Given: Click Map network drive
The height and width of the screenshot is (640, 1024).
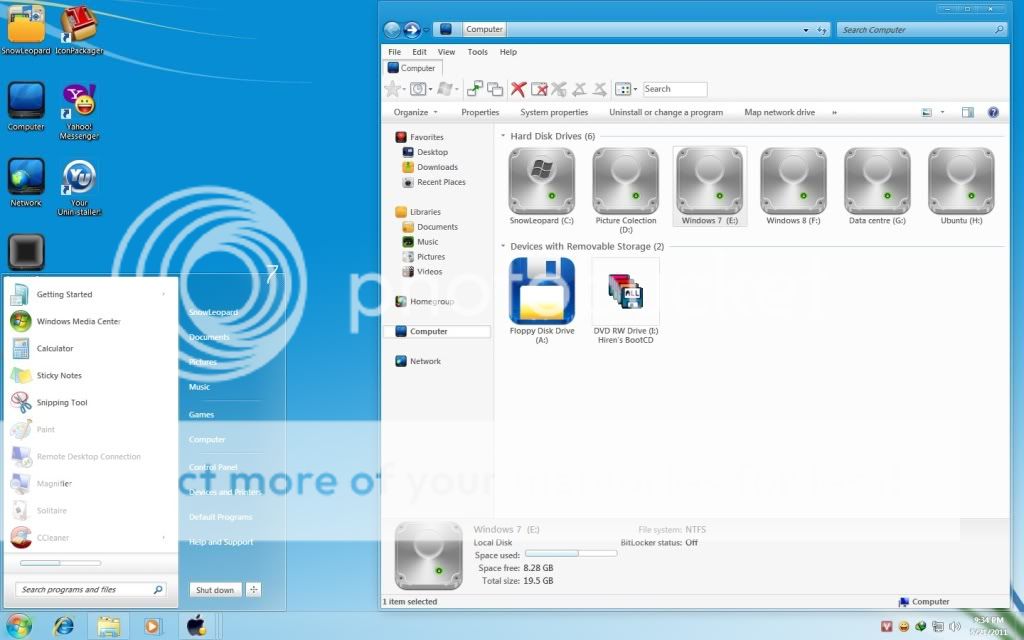Looking at the screenshot, I should [x=780, y=112].
